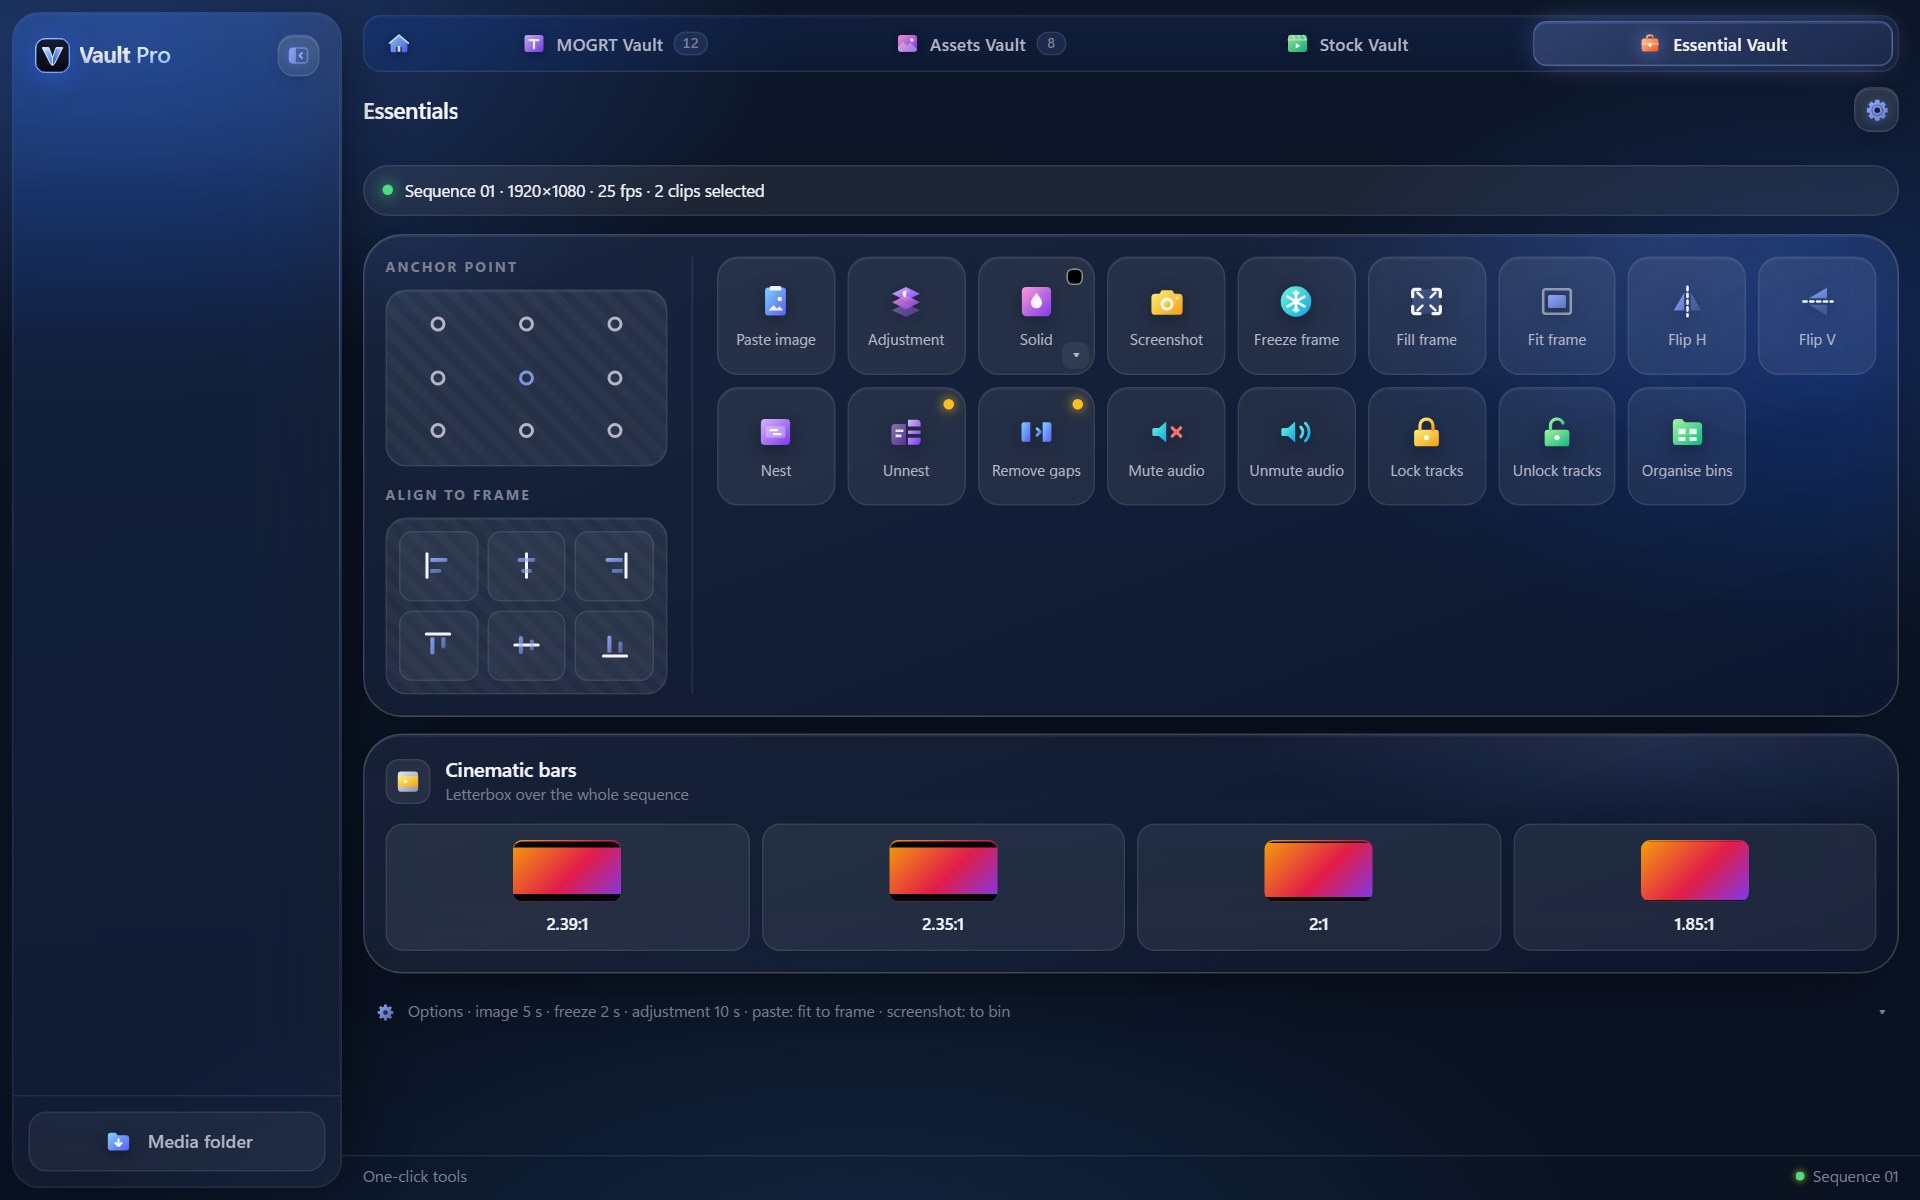Apply 2.35:1 cinematic bars

click(x=943, y=887)
